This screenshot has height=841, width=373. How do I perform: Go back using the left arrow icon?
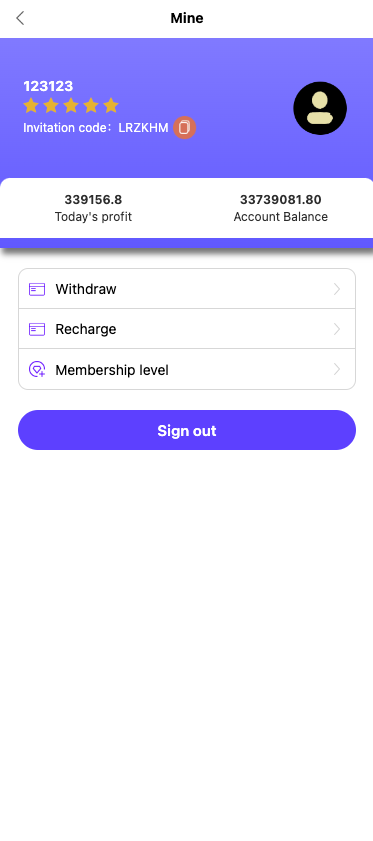[x=20, y=18]
